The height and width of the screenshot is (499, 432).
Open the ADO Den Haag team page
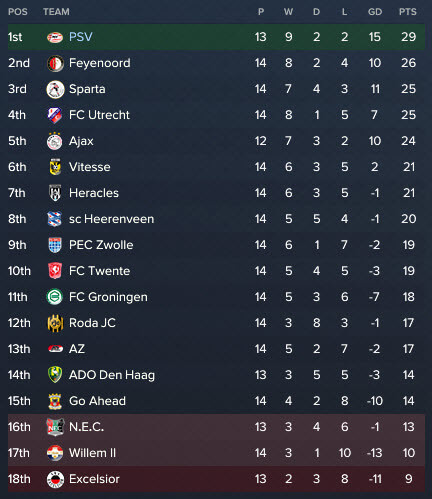pos(112,375)
